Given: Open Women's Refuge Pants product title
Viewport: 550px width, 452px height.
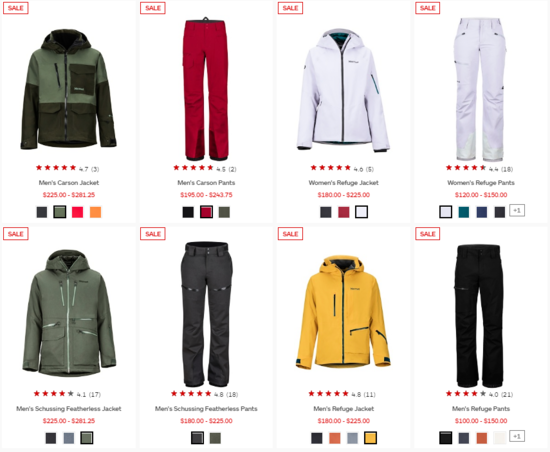Looking at the screenshot, I should 481,183.
